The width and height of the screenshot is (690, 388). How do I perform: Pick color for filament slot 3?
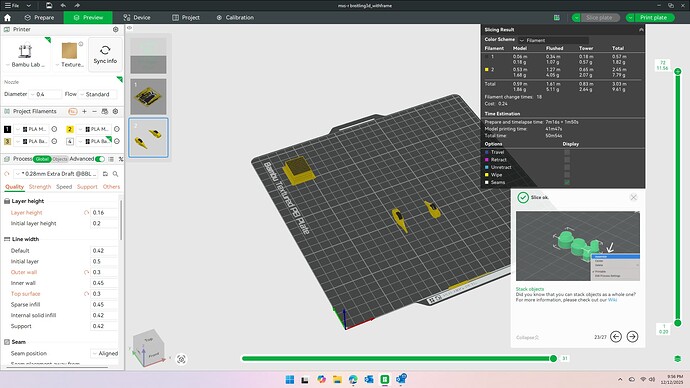click(7, 141)
